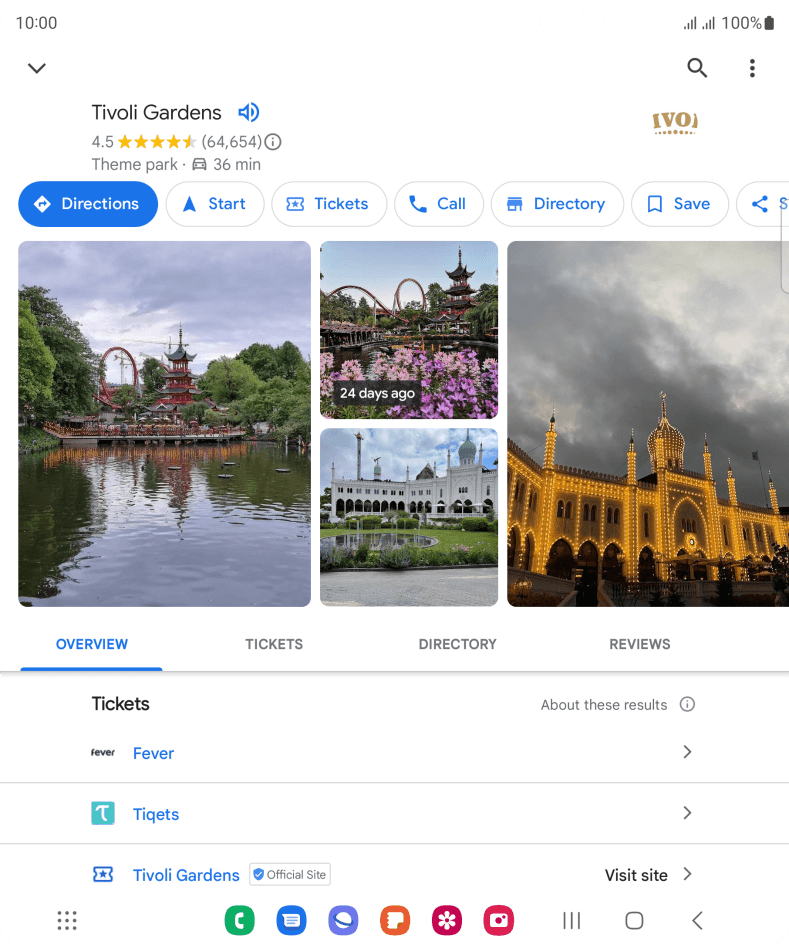Save Tivoli Gardens to a list
789x948 pixels.
tap(680, 204)
